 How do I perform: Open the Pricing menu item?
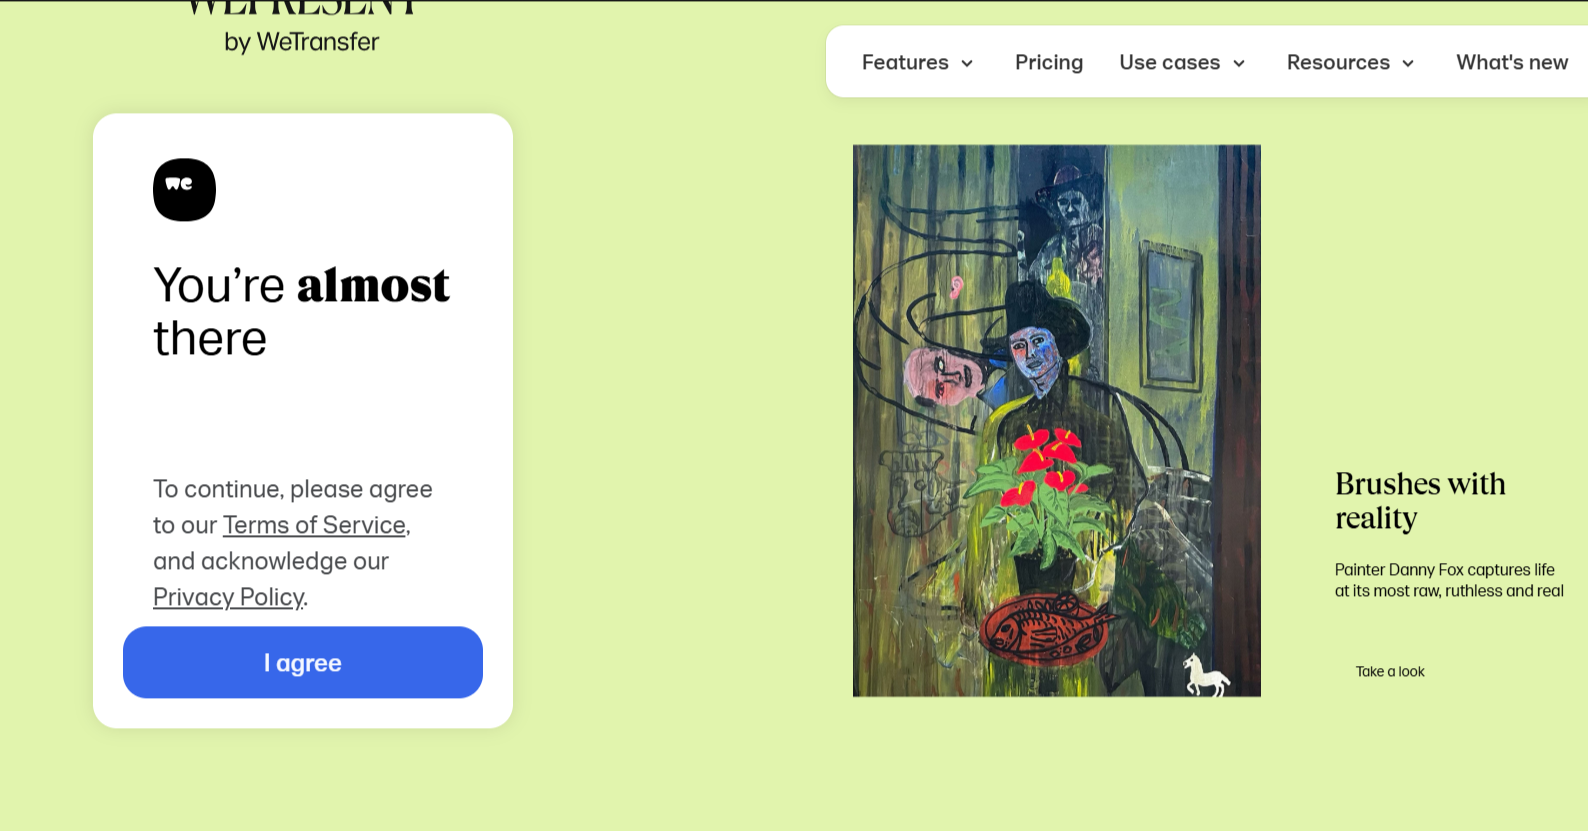click(x=1049, y=62)
